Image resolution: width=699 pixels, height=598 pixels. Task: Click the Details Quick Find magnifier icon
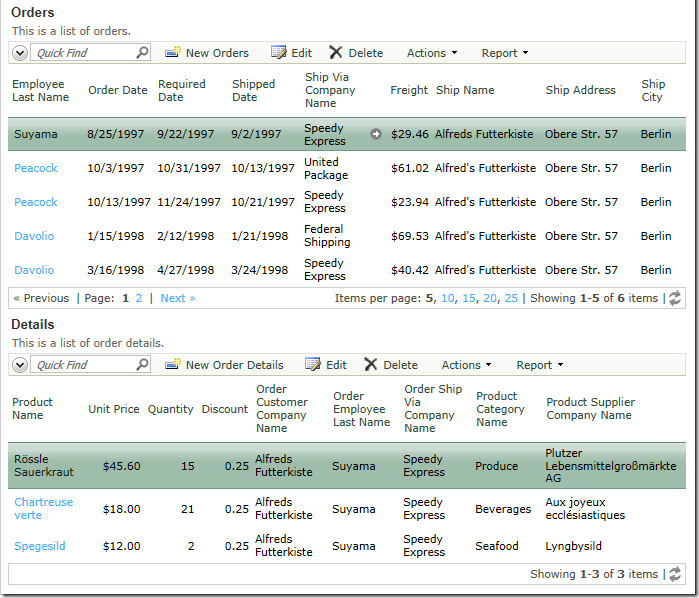[142, 364]
